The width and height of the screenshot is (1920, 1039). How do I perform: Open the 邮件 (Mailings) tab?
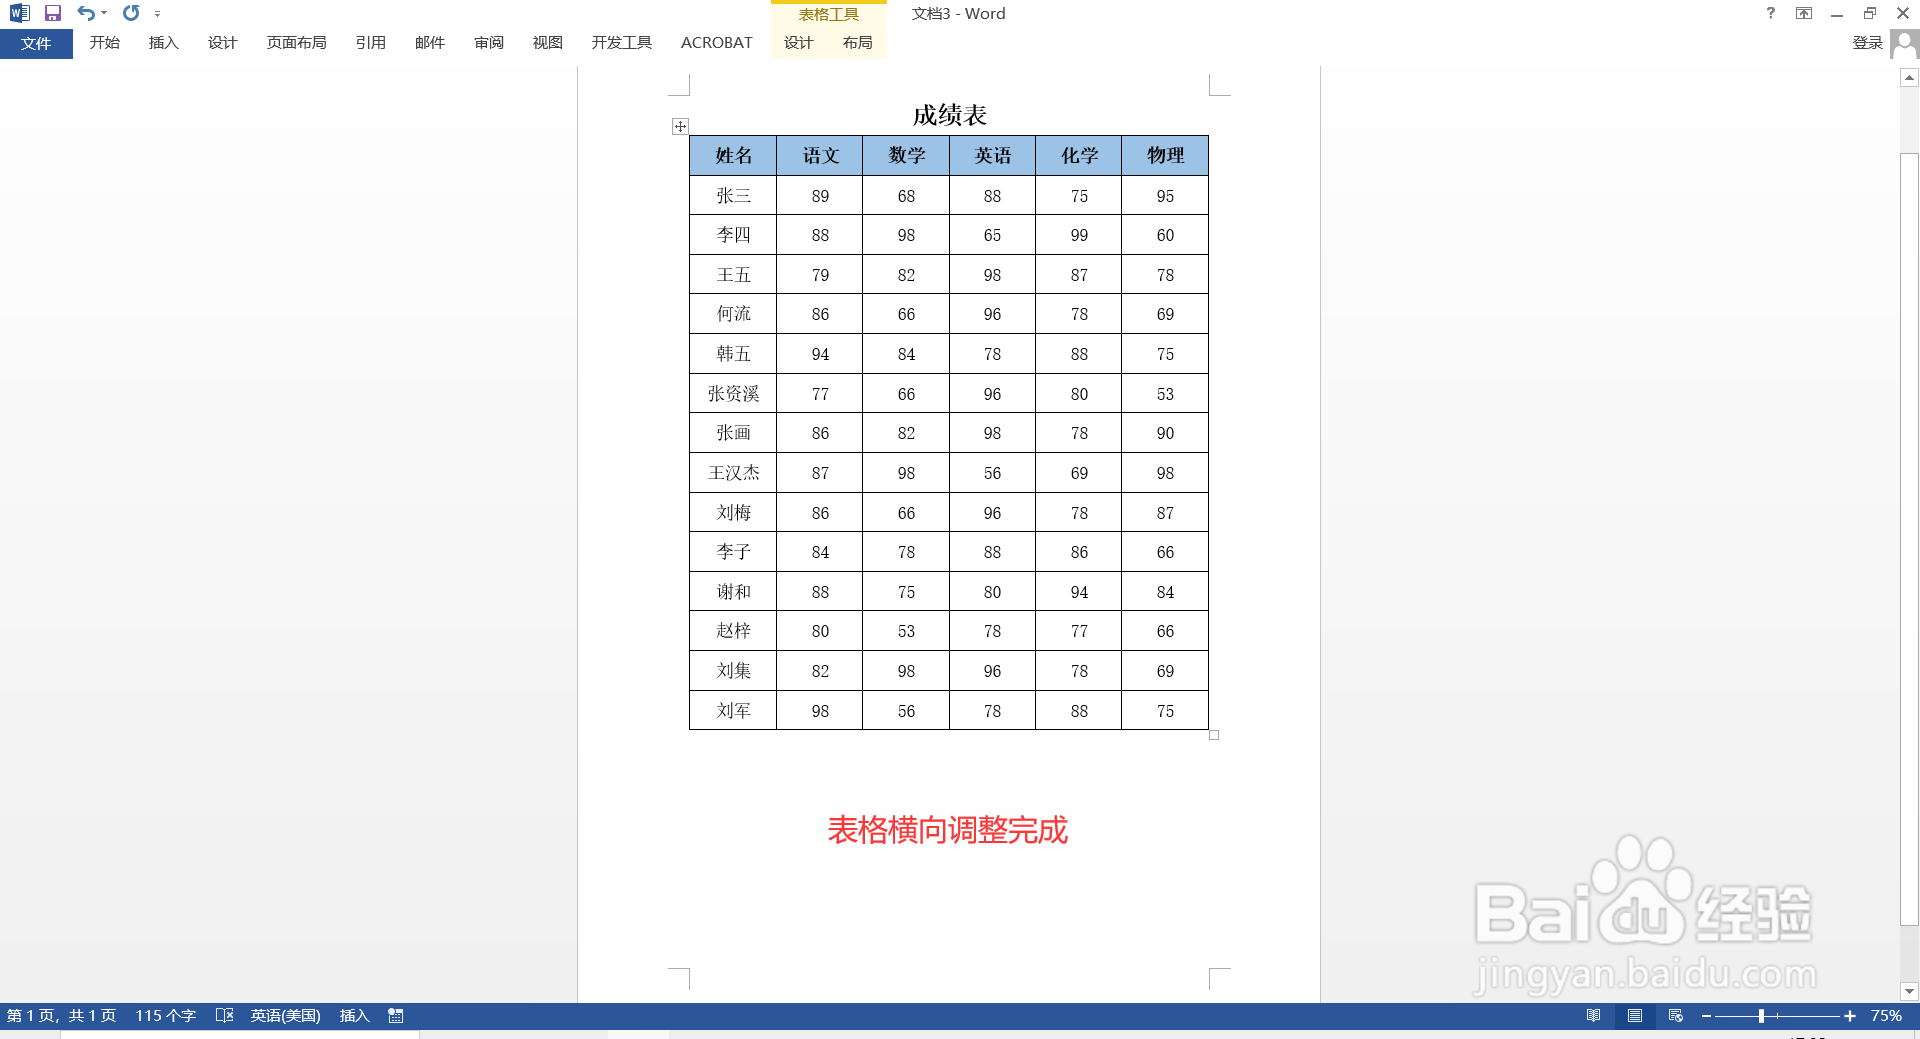coord(429,43)
